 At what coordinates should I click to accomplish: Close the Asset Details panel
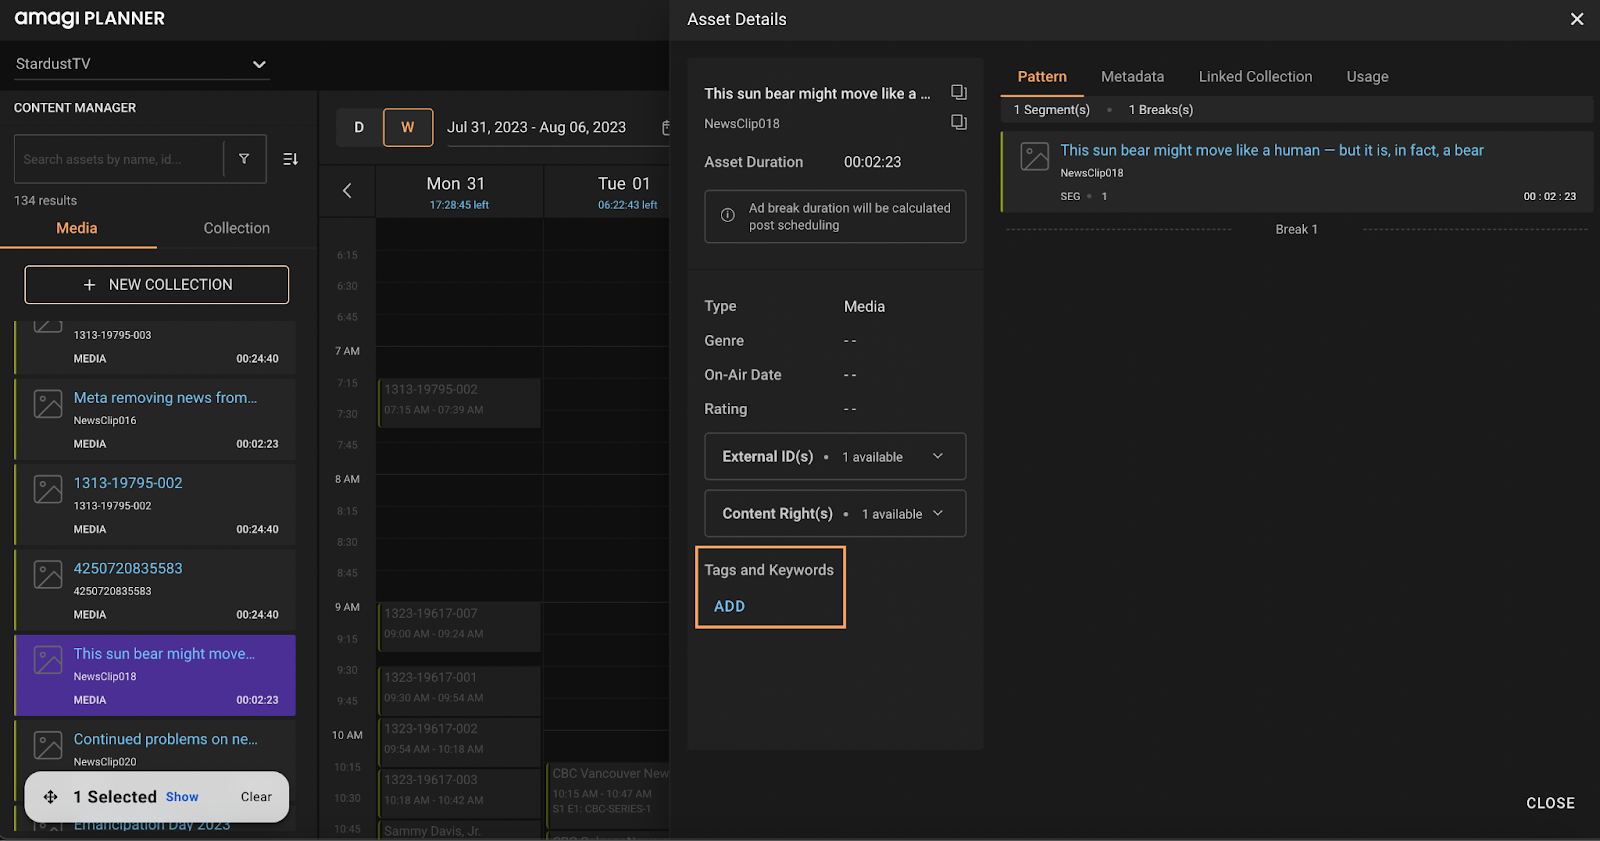[1577, 19]
